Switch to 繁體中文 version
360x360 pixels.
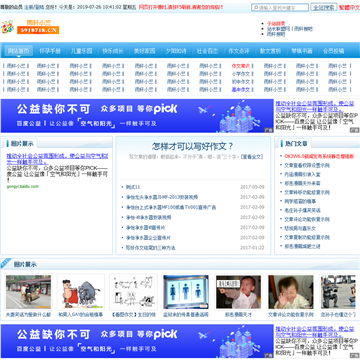coord(349,7)
